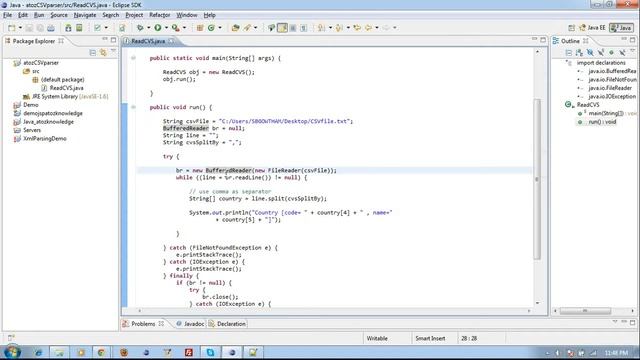Click the Print icon in toolbar

(x=51, y=28)
